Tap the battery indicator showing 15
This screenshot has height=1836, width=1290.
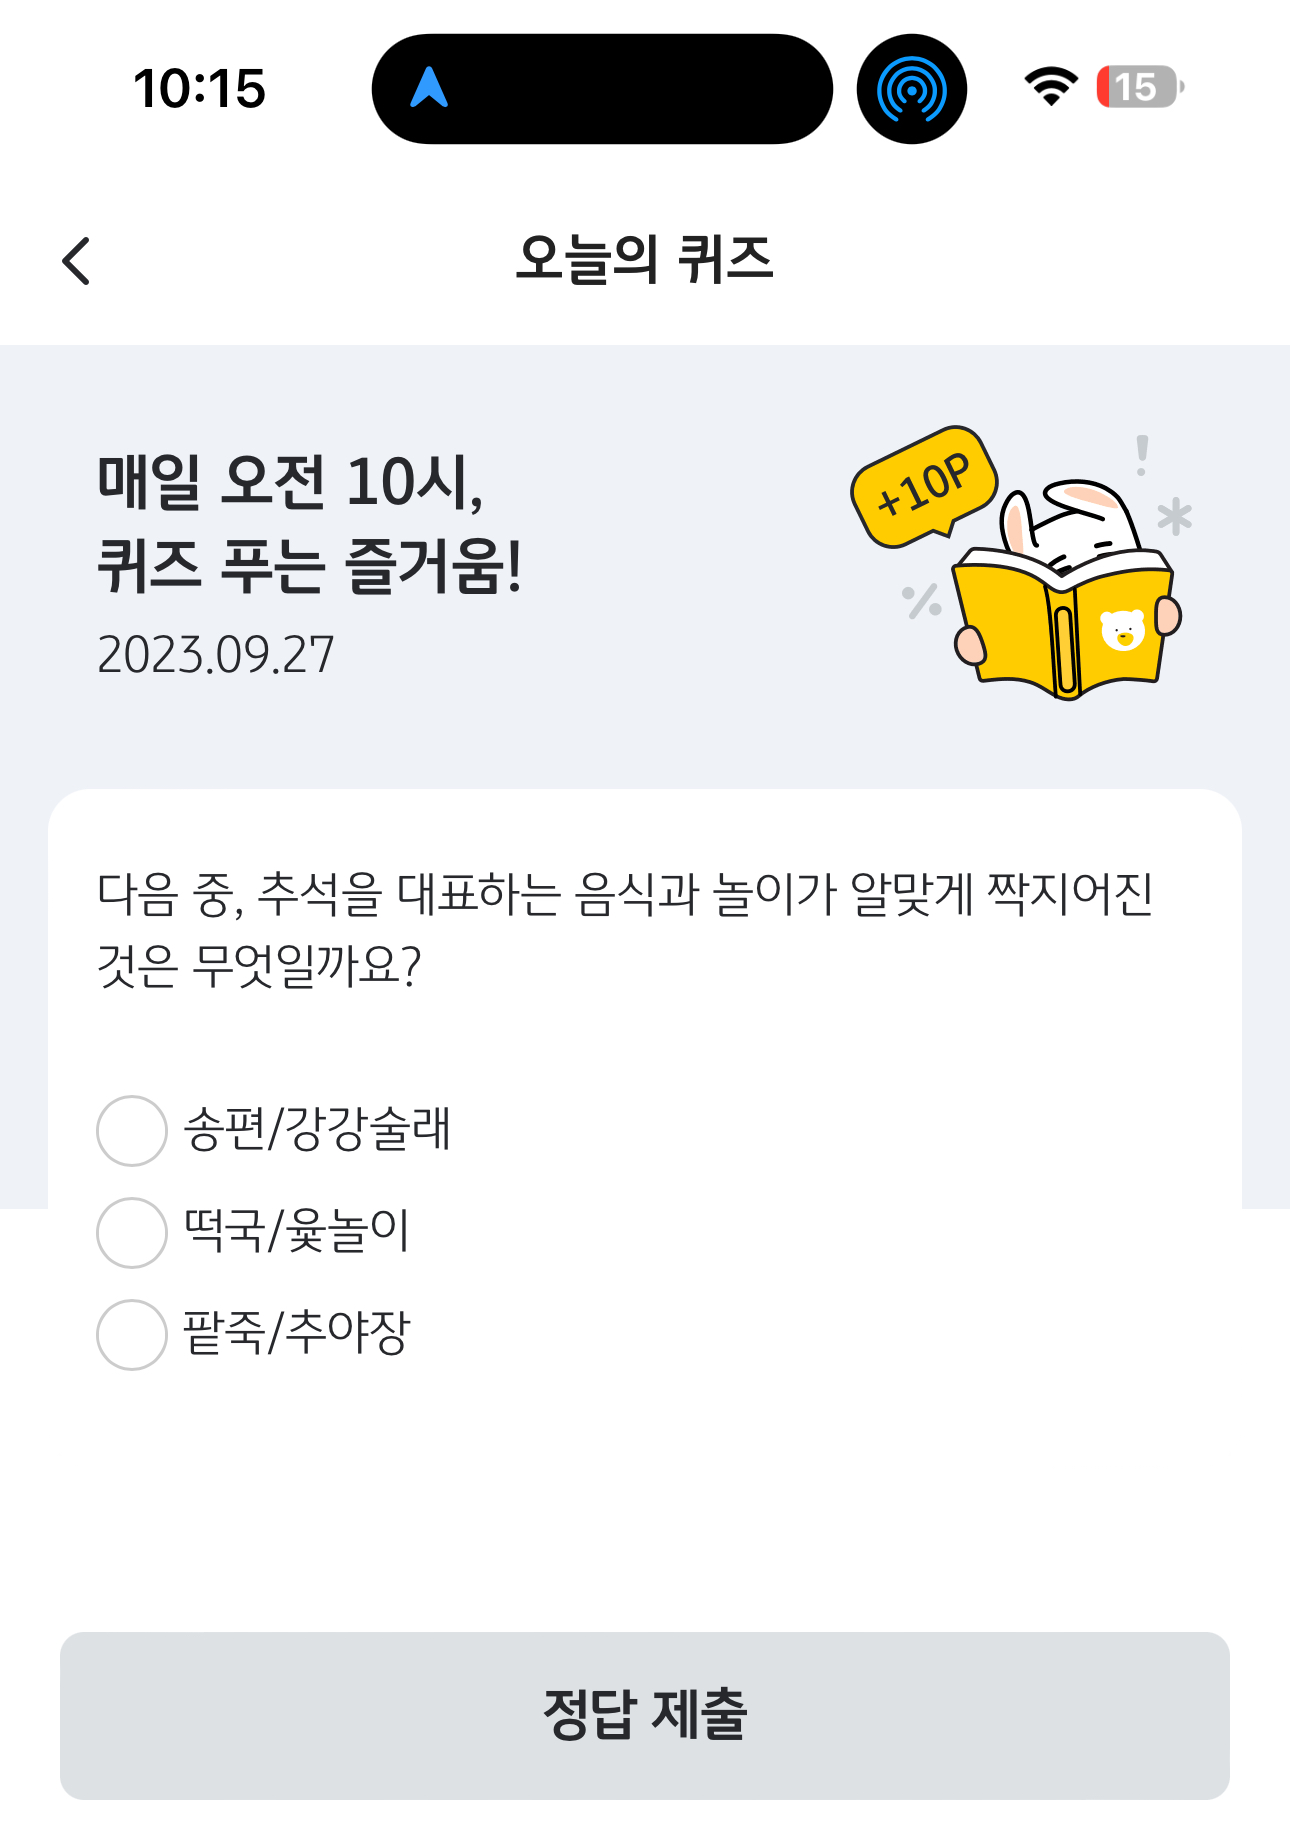click(x=1140, y=87)
